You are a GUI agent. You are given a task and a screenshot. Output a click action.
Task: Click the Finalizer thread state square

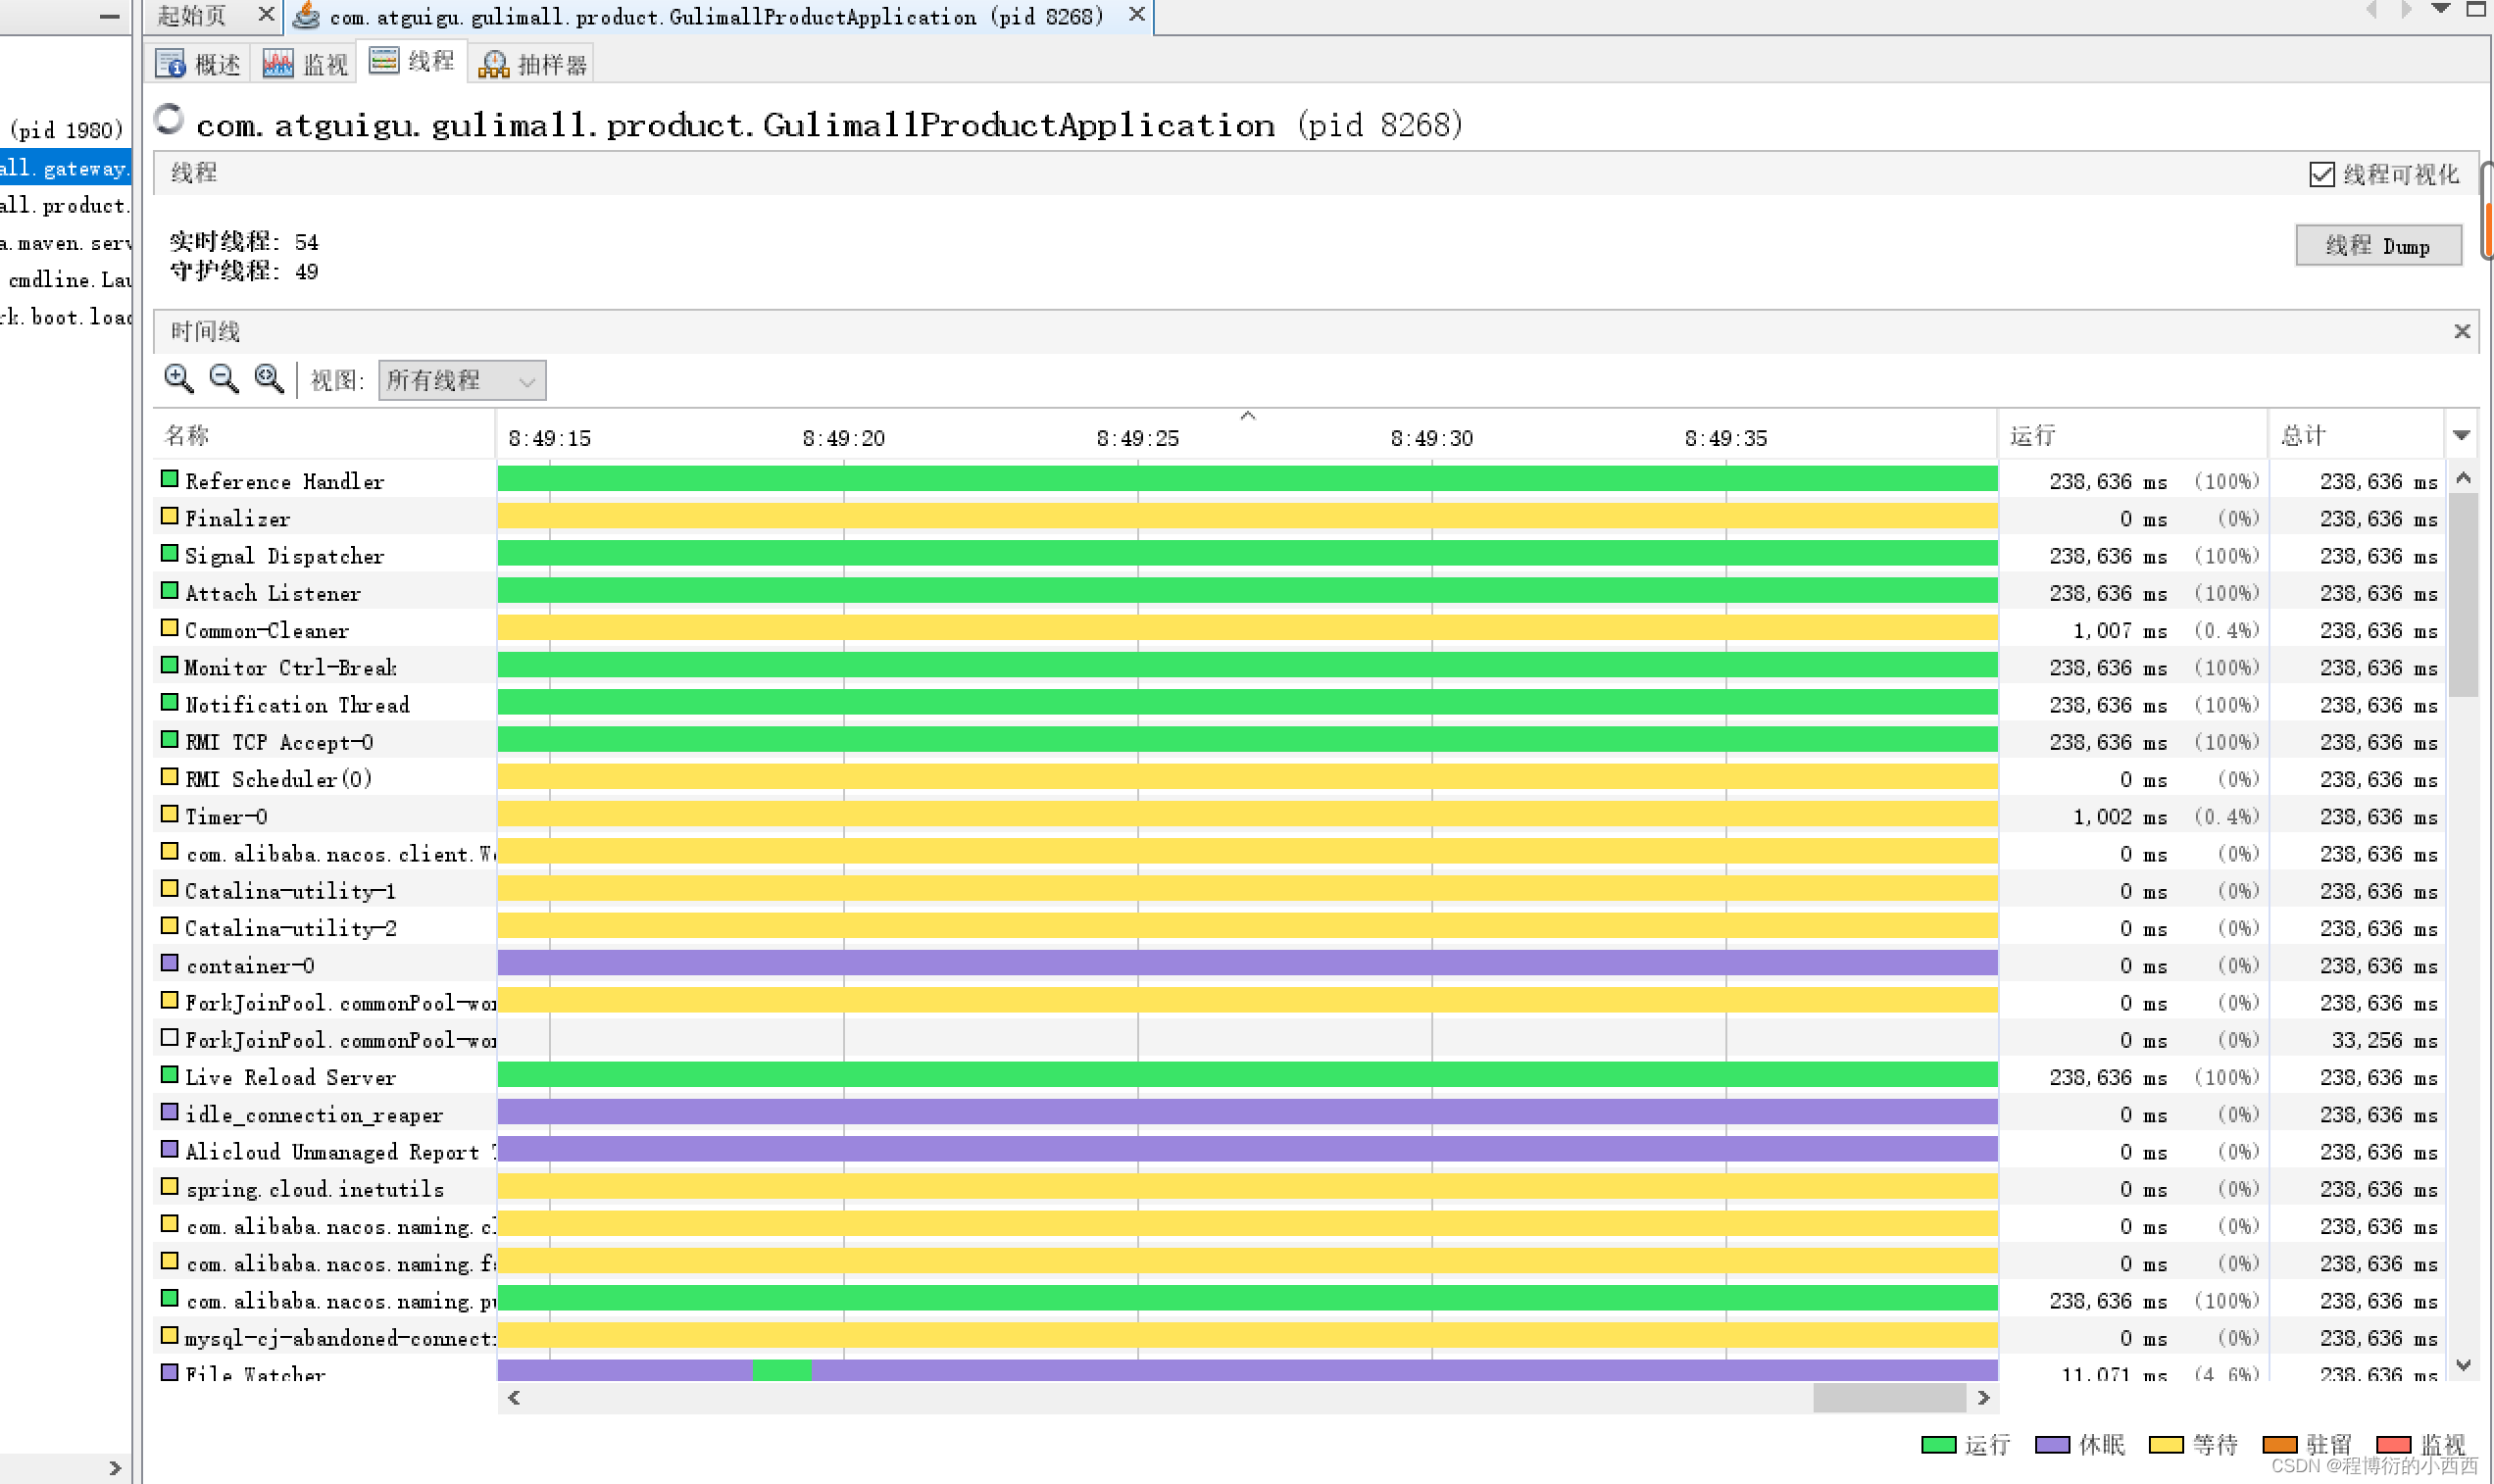click(x=170, y=517)
